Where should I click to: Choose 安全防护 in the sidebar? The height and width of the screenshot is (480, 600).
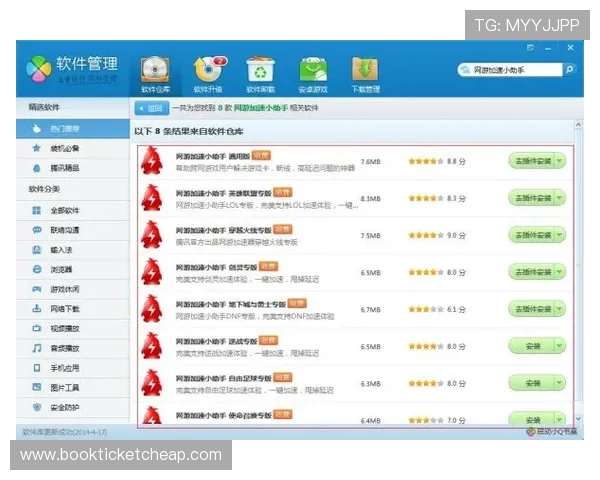(x=70, y=407)
